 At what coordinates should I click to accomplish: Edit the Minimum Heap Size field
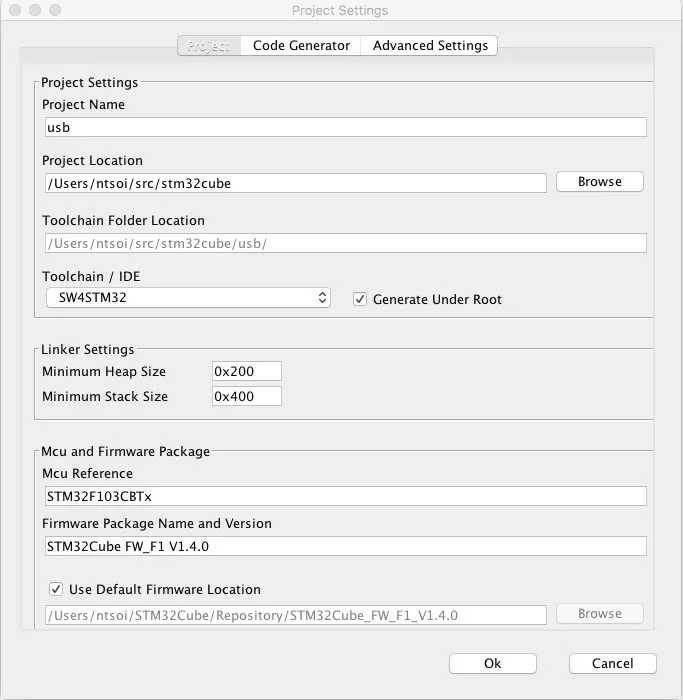246,372
